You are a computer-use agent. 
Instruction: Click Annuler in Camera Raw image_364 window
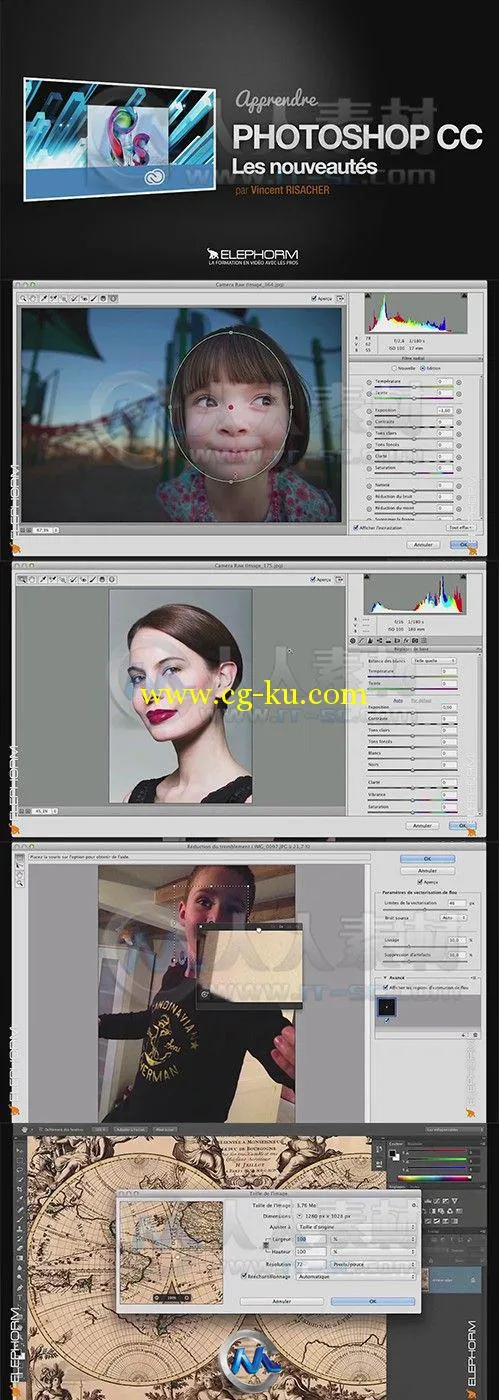click(x=423, y=544)
